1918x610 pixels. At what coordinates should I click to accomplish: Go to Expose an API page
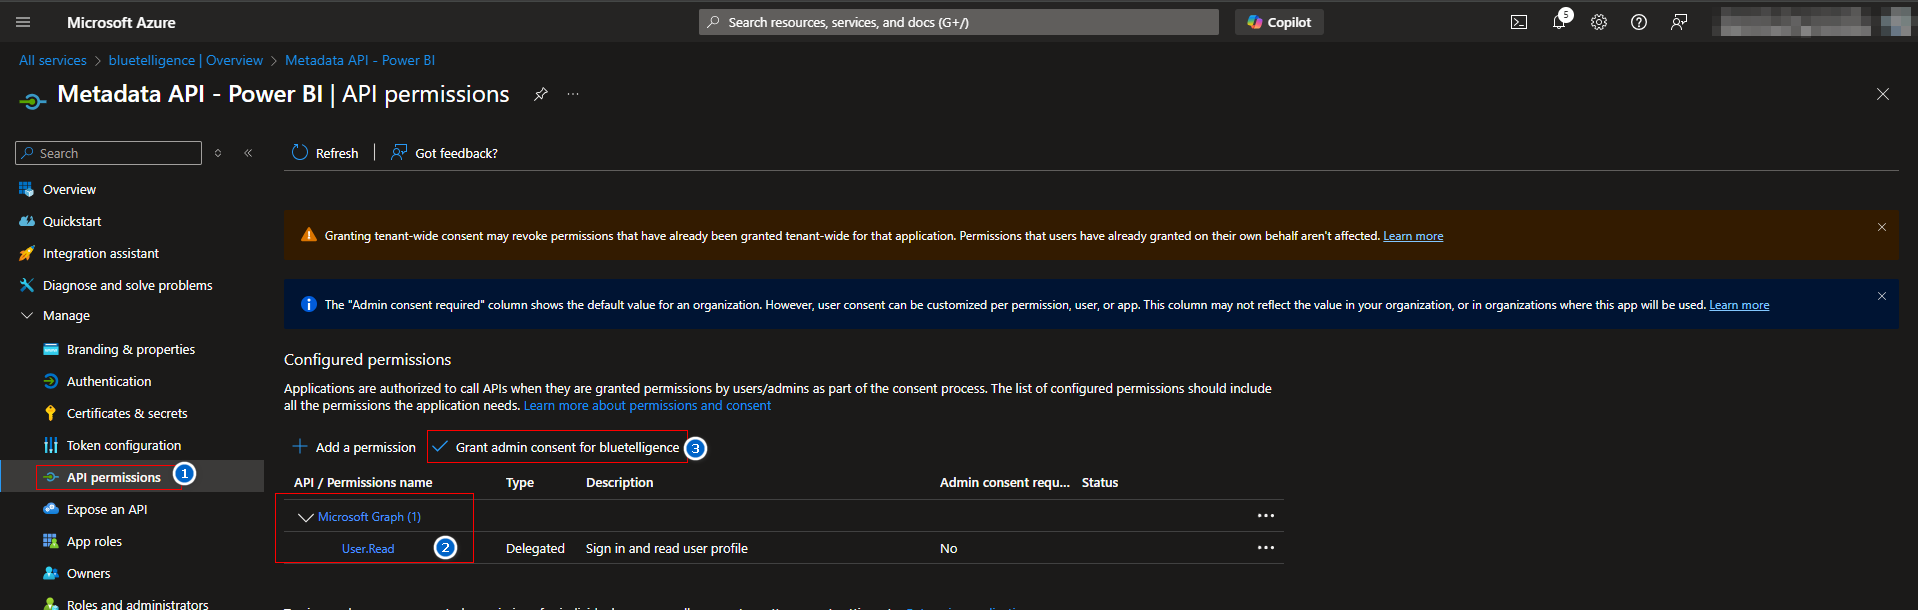pyautogui.click(x=106, y=509)
